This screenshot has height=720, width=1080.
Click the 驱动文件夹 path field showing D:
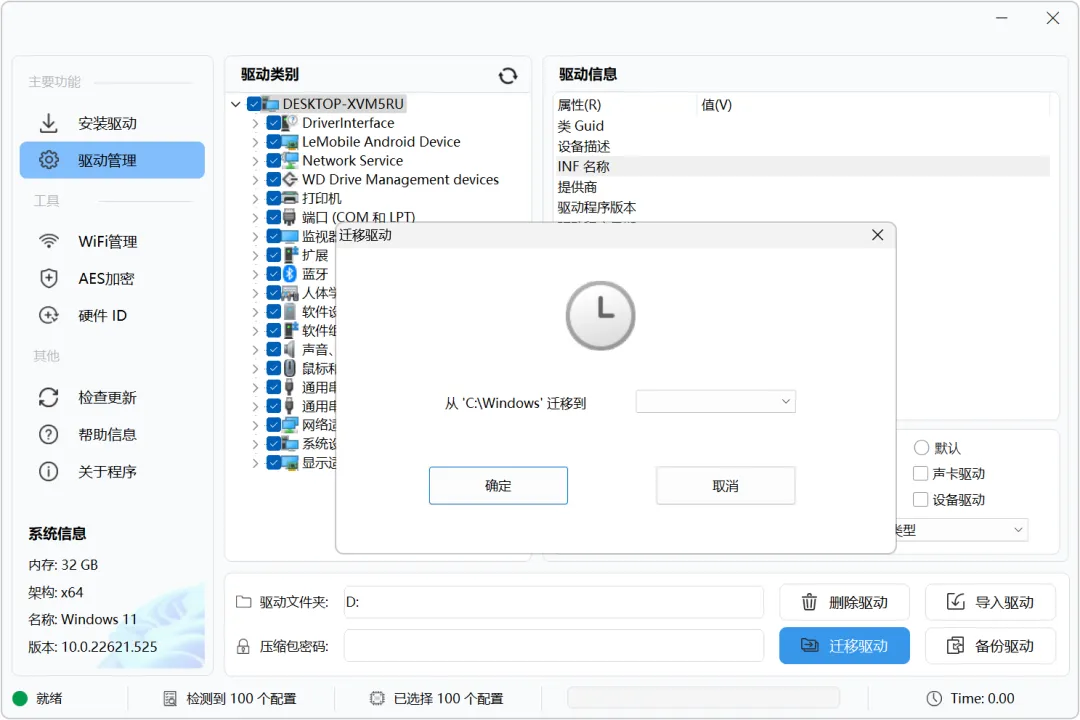pos(553,602)
